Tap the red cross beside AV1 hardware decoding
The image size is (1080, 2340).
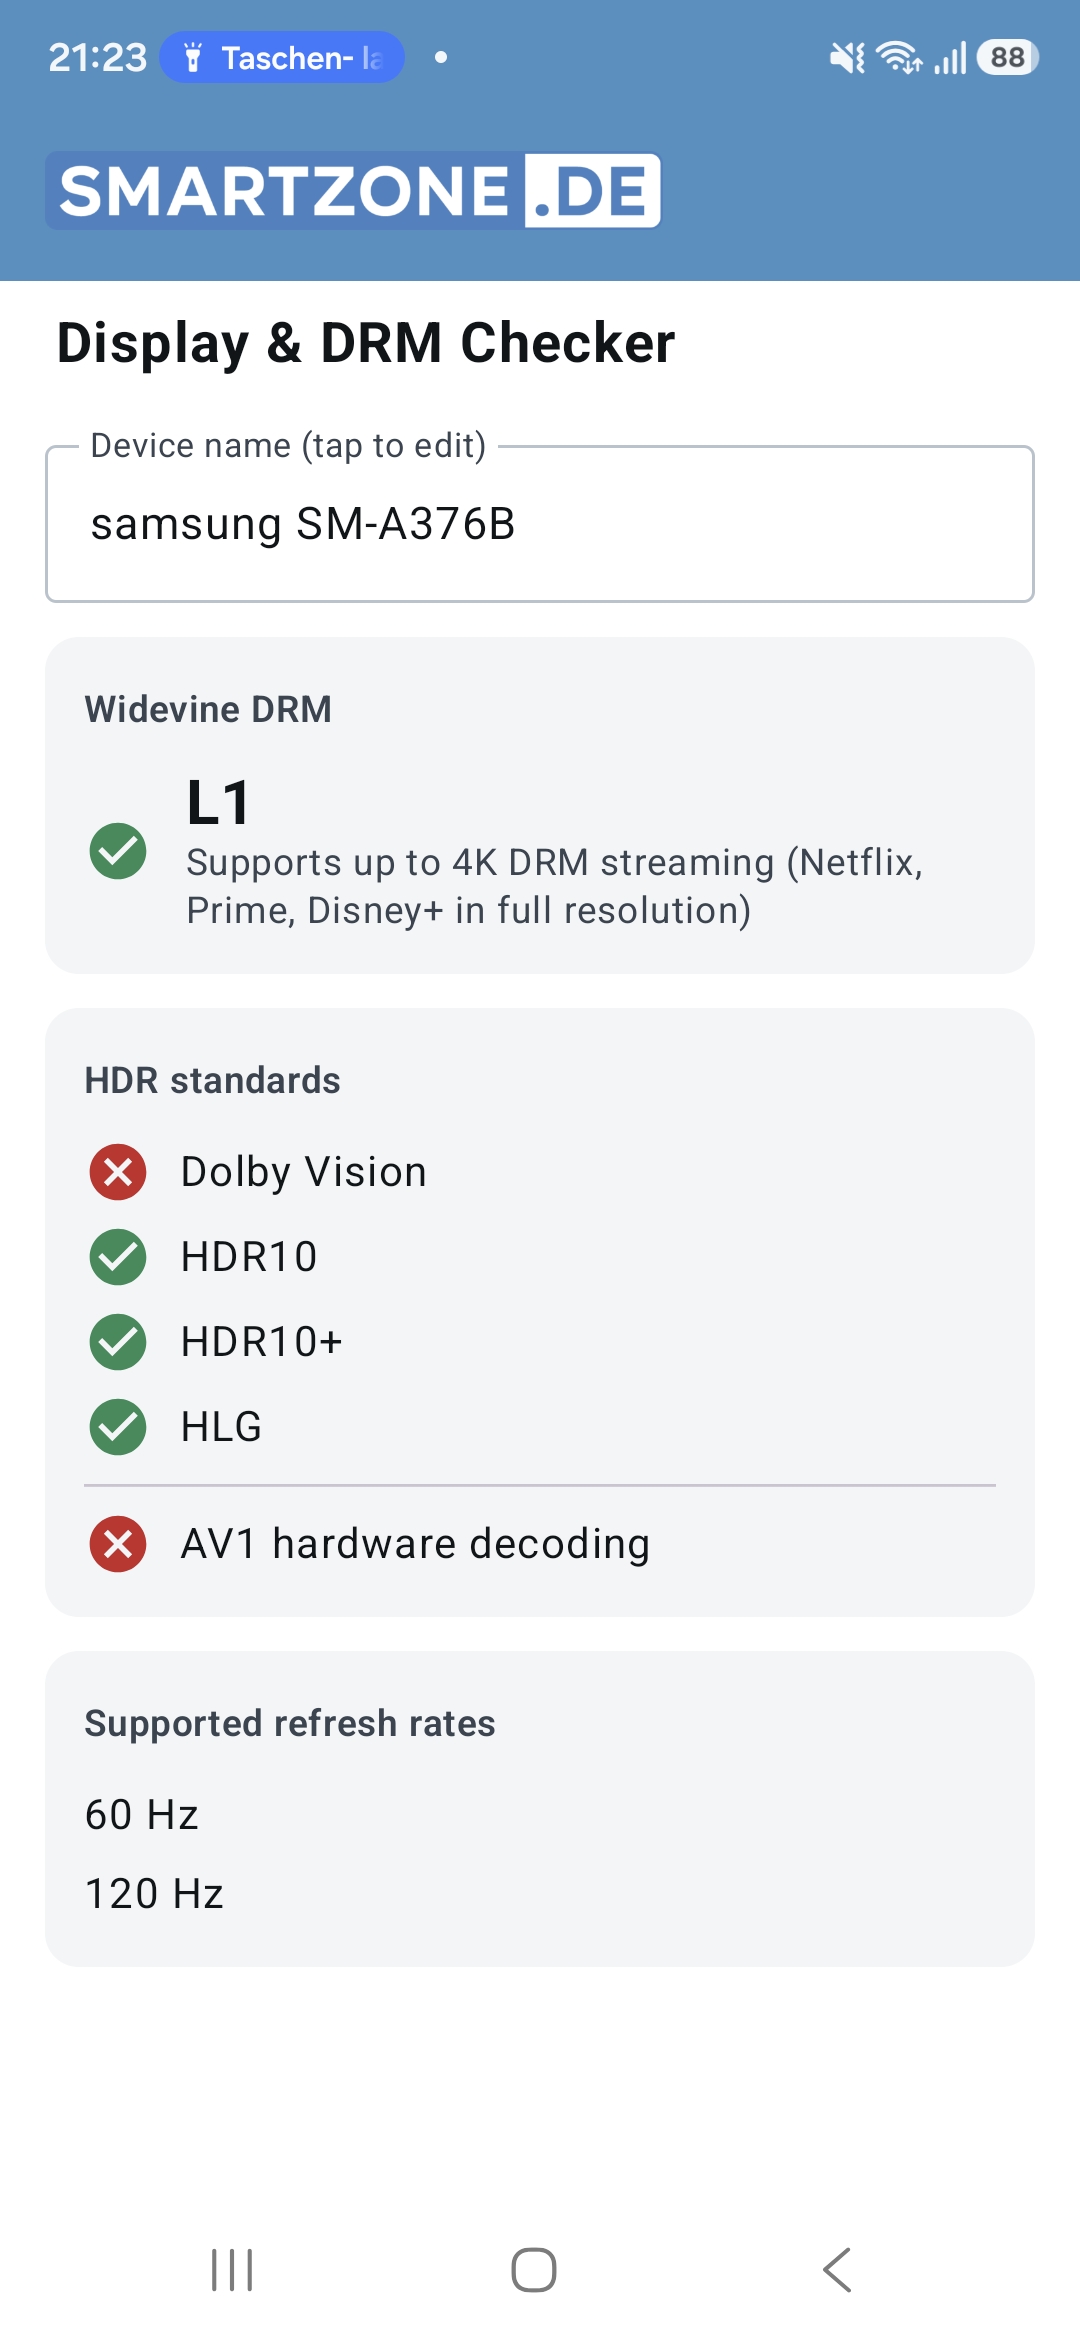pyautogui.click(x=118, y=1544)
